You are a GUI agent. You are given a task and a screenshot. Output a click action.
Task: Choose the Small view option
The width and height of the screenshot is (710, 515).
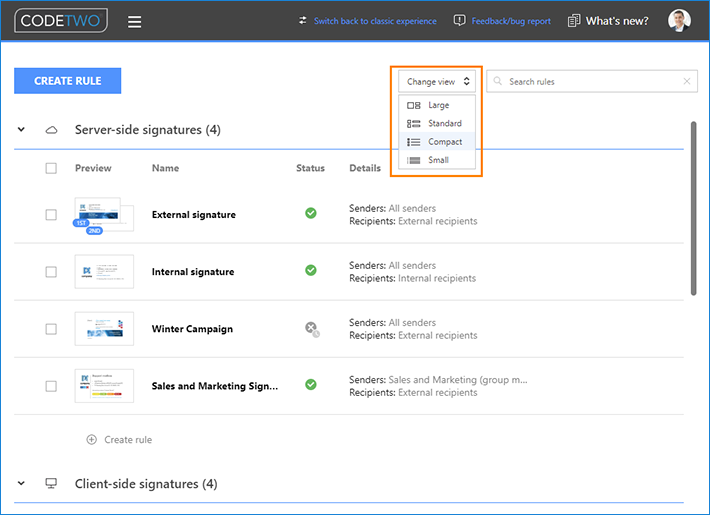(x=437, y=160)
